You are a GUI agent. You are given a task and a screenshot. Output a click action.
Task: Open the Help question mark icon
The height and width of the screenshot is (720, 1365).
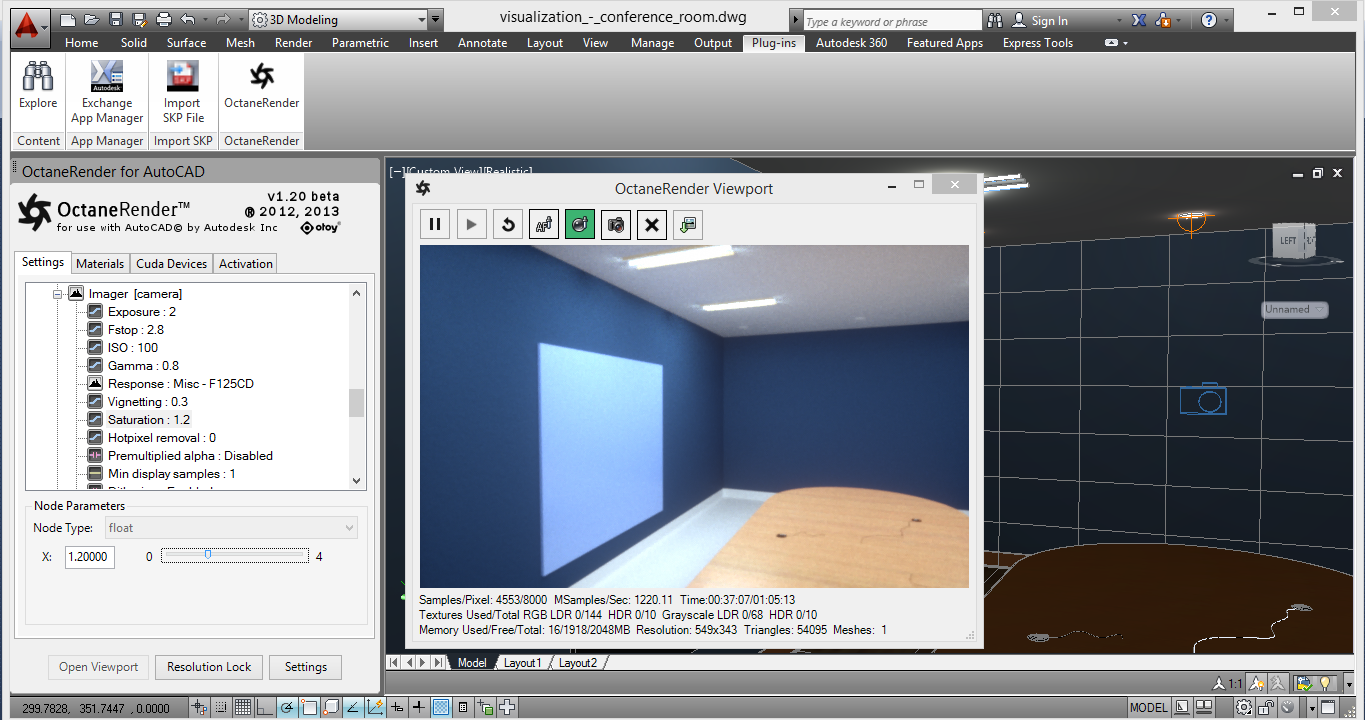click(x=1209, y=20)
